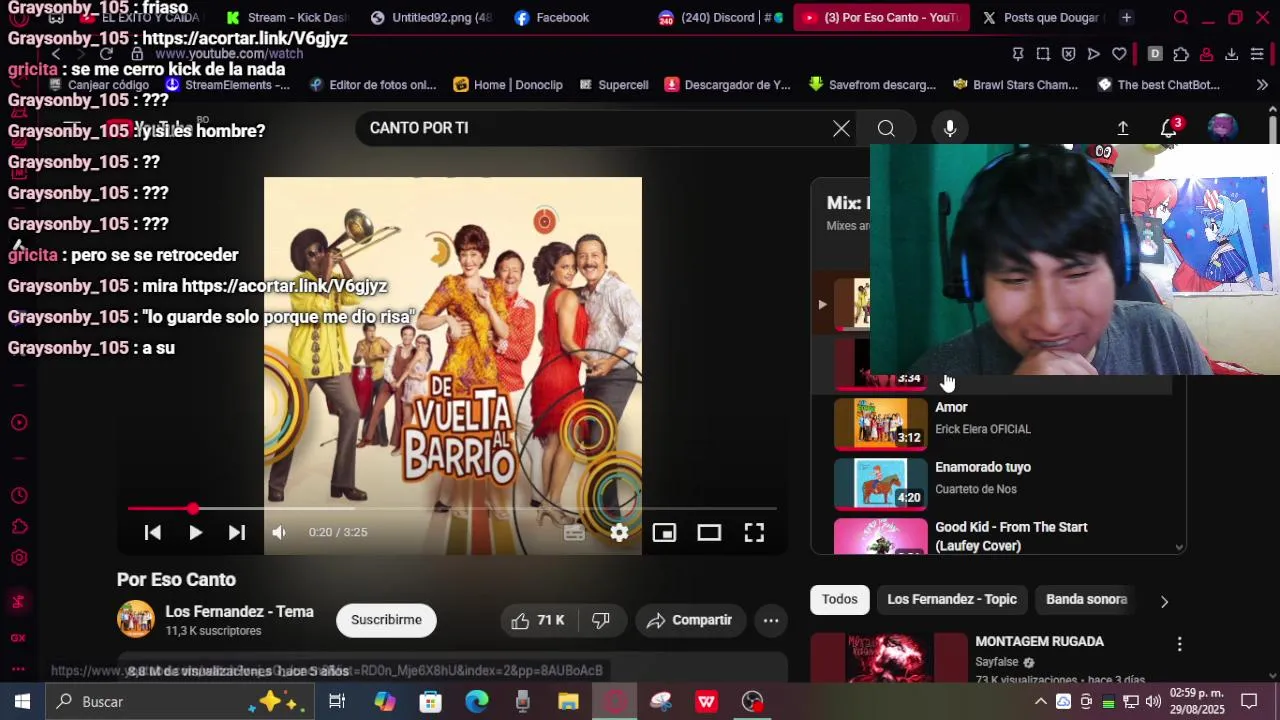Image resolution: width=1280 pixels, height=720 pixels.
Task: Skip to the previous video
Action: coord(153,533)
